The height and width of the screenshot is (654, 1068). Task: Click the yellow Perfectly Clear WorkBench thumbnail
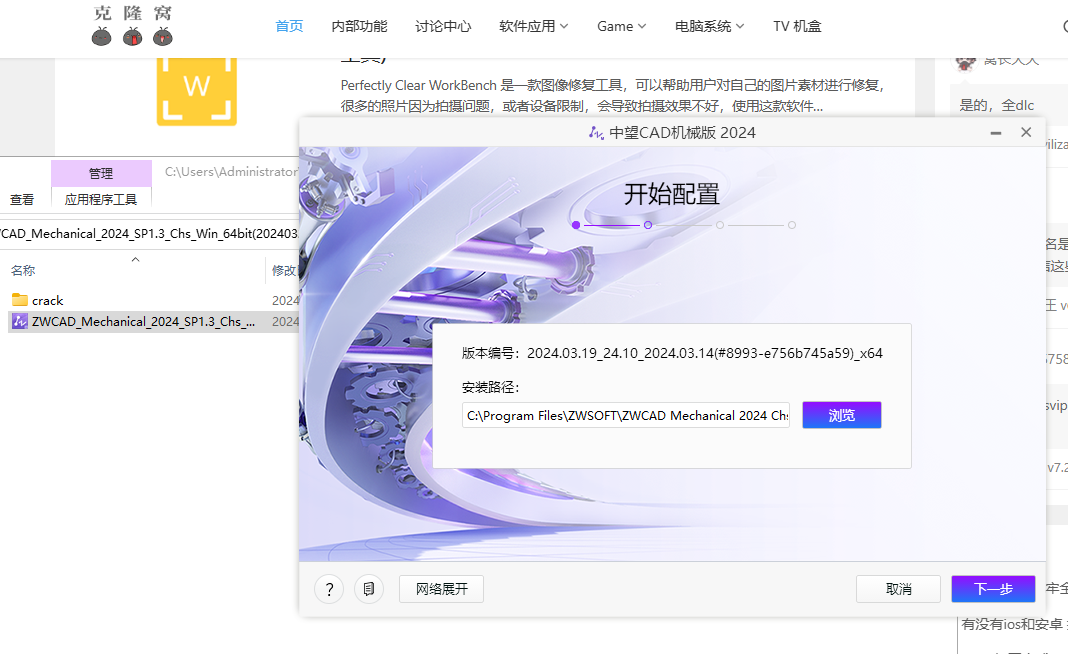(x=197, y=91)
